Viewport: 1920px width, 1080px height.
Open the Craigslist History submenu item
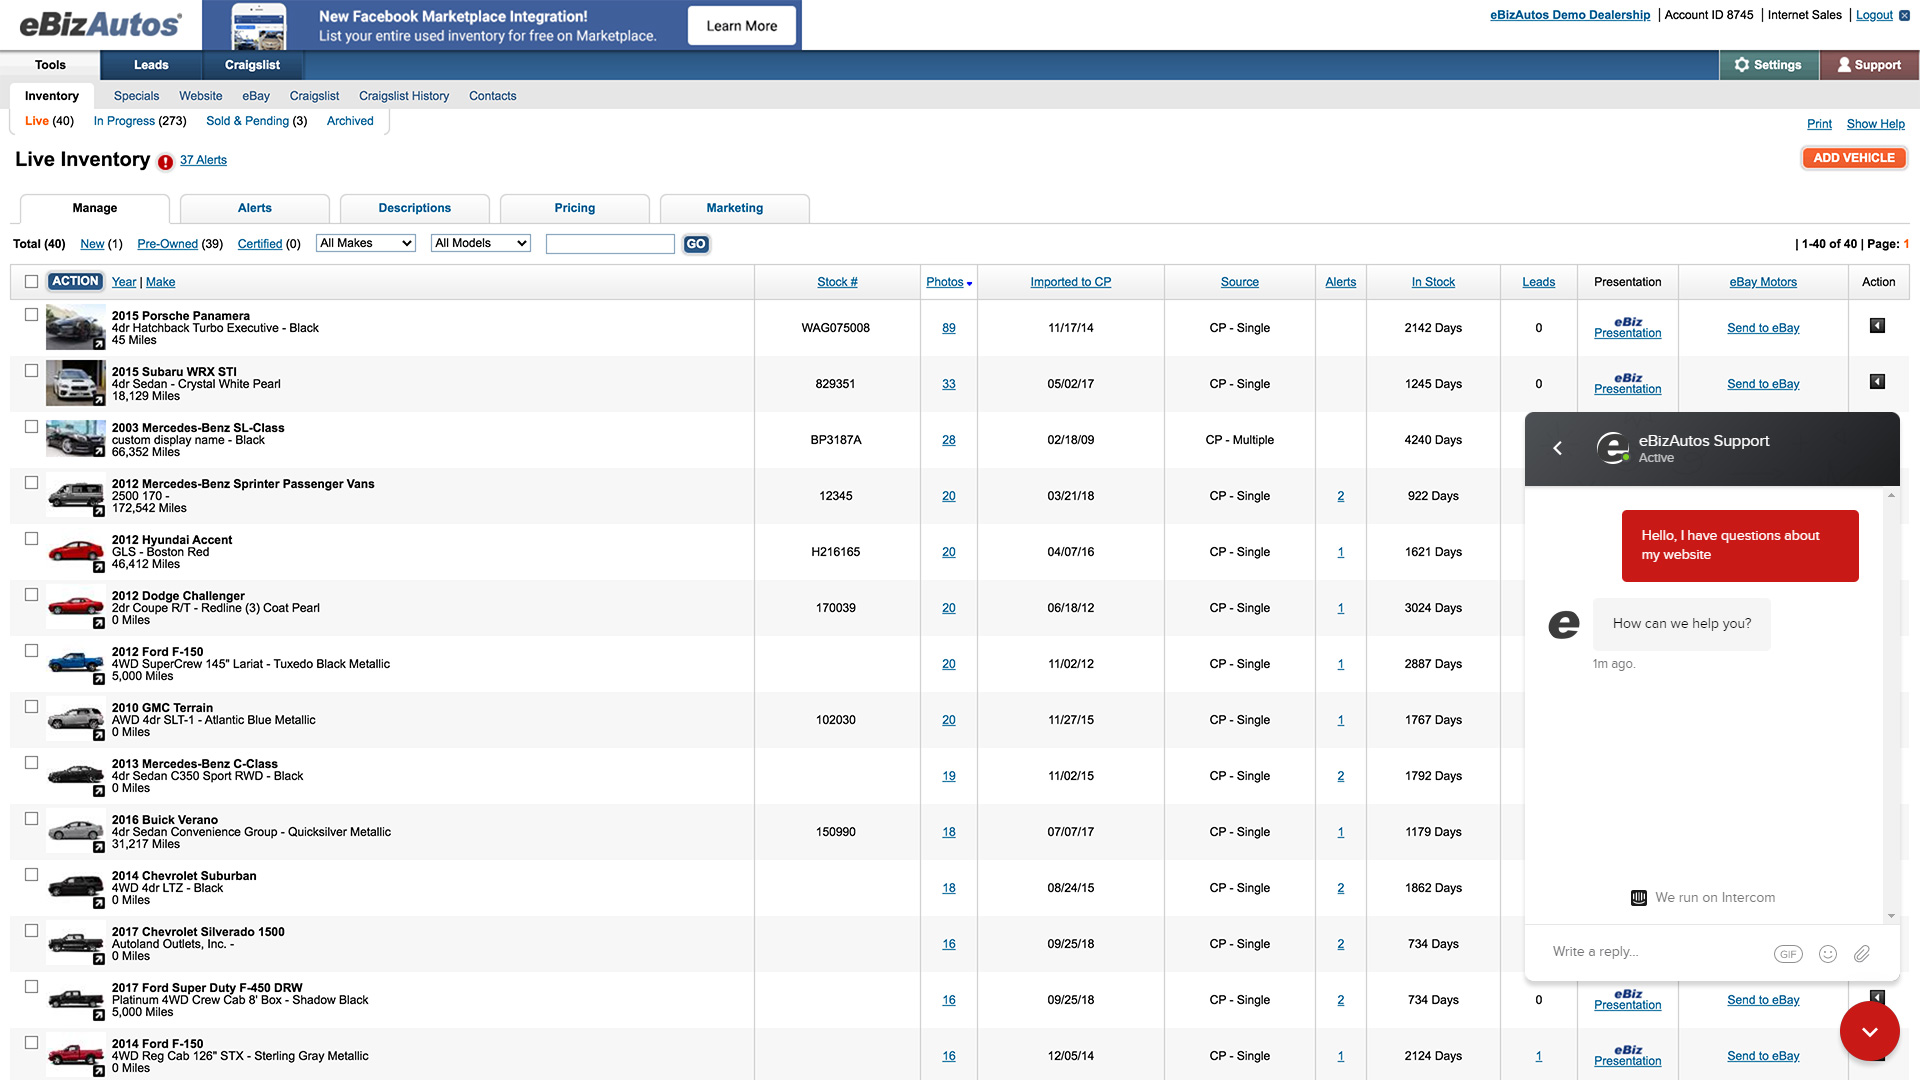[x=404, y=96]
